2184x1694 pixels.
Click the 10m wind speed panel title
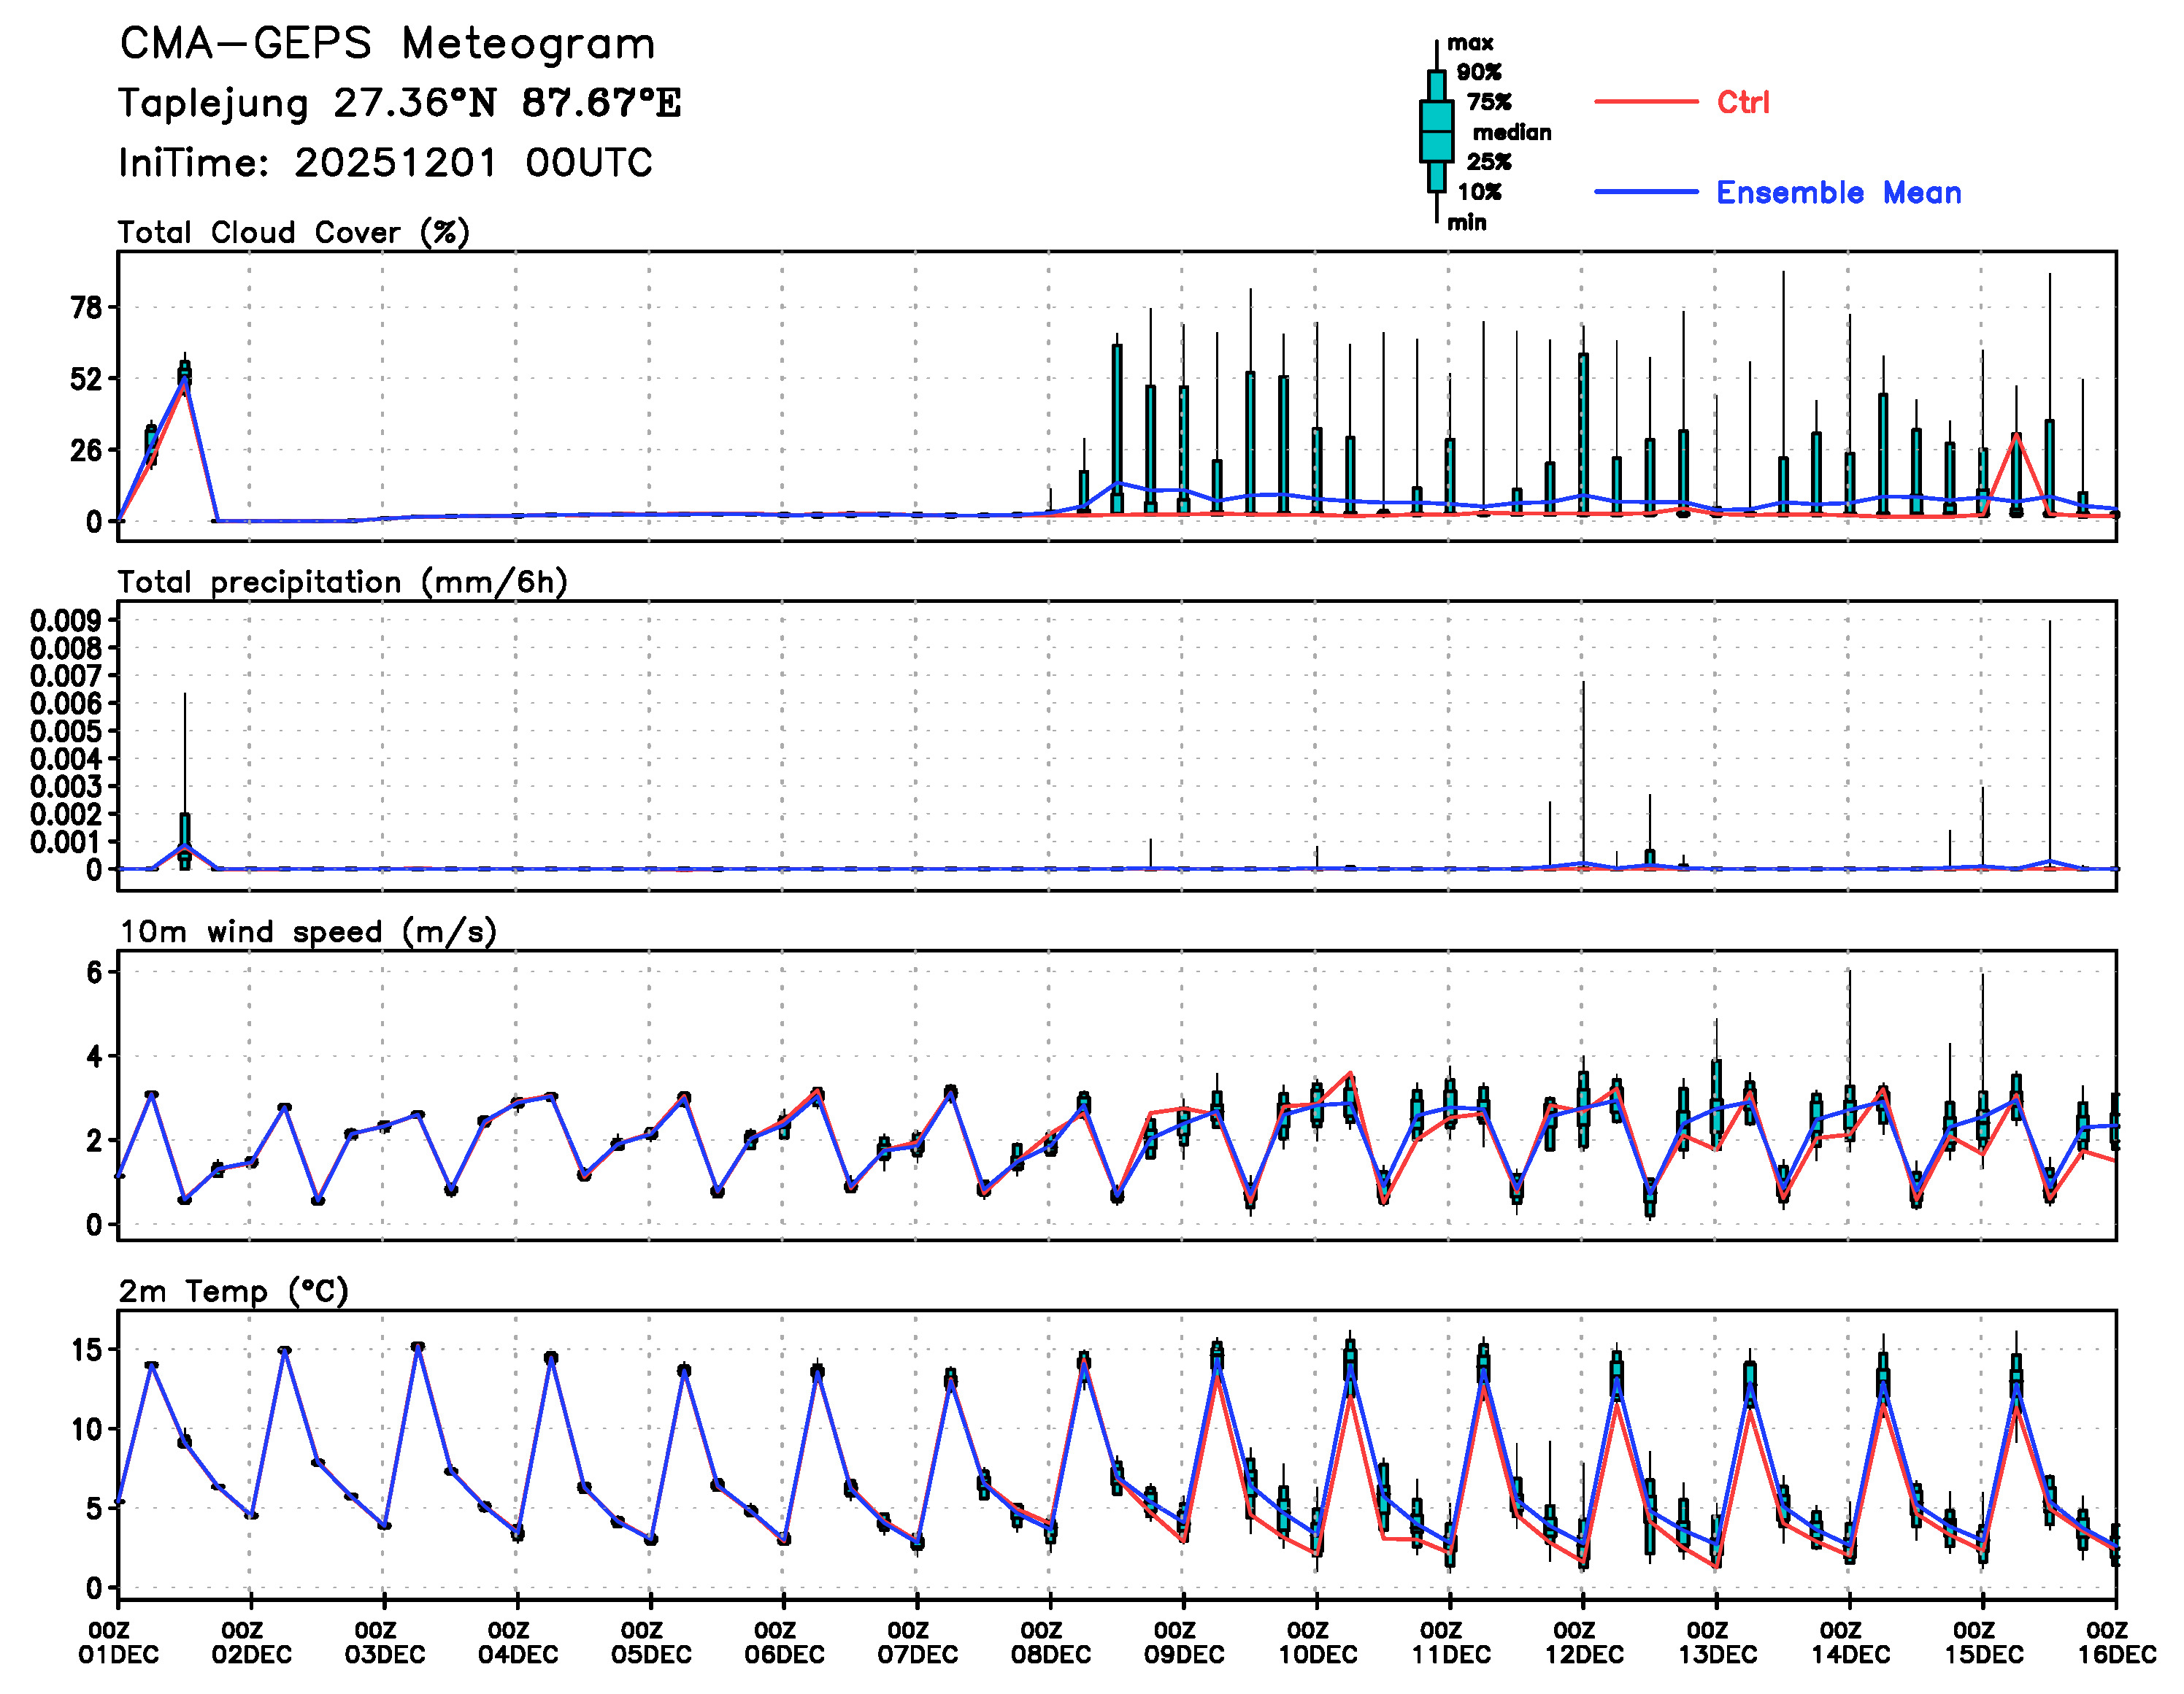click(x=307, y=932)
